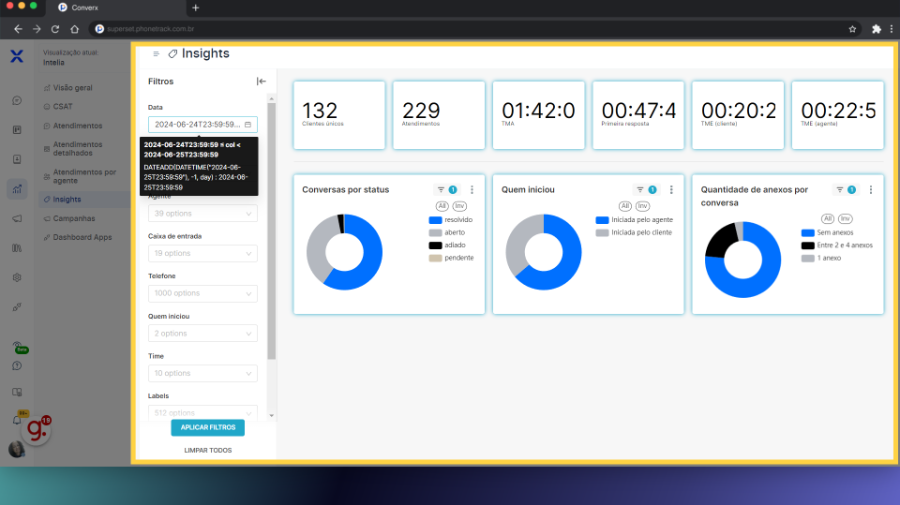
Task: Open three-dot menu on Conversas por status
Action: tap(472, 189)
